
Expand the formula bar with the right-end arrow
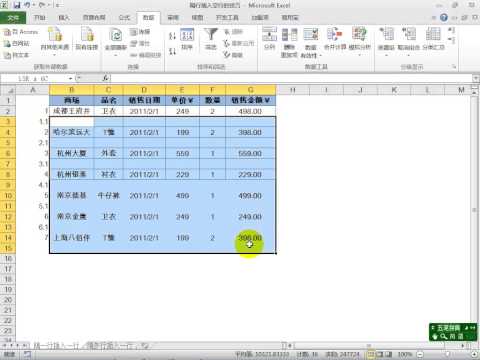(x=476, y=78)
